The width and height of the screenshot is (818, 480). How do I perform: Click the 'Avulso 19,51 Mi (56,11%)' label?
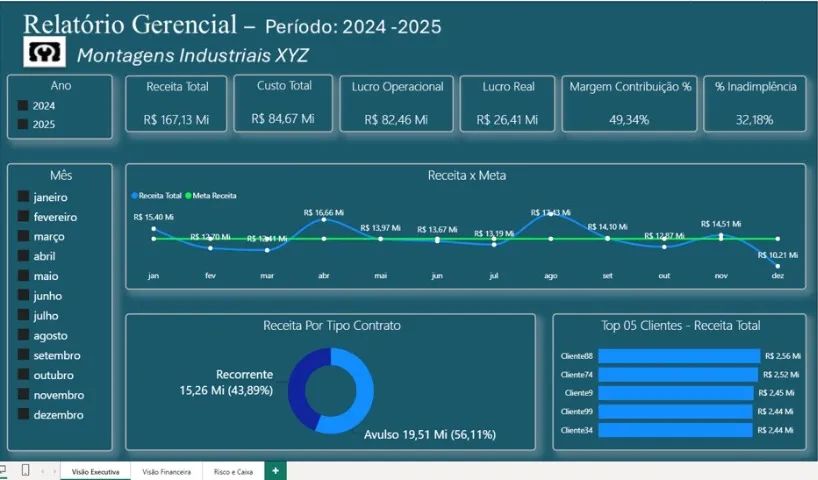(430, 434)
